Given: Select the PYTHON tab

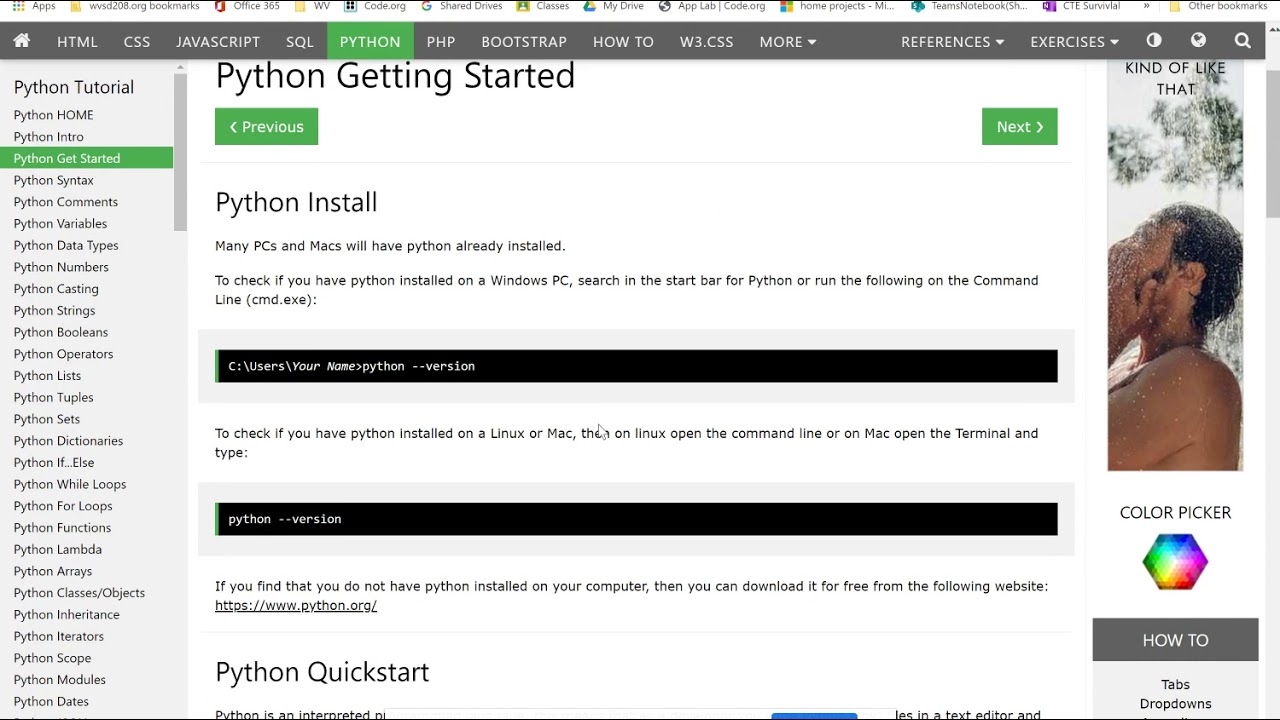Looking at the screenshot, I should pyautogui.click(x=370, y=41).
